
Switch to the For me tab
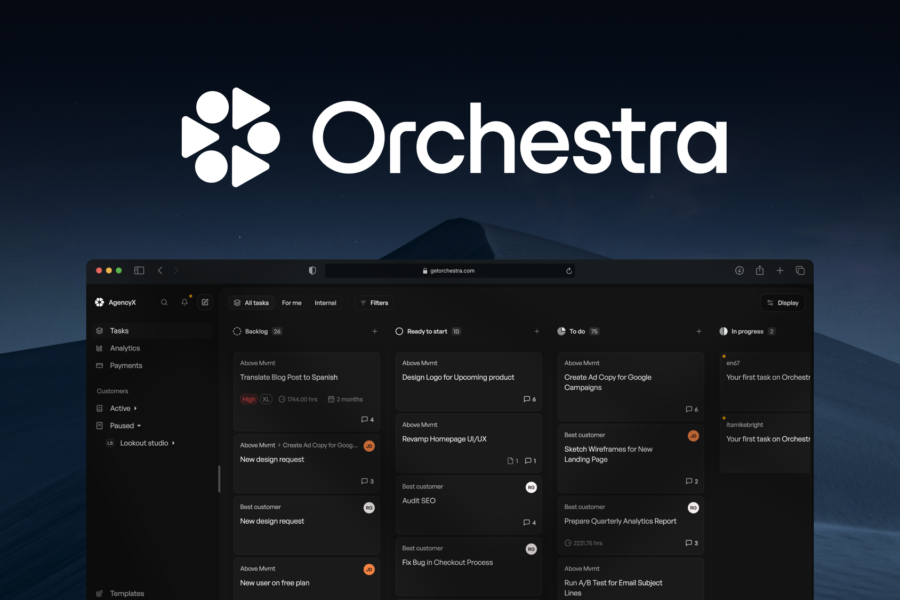tap(292, 303)
